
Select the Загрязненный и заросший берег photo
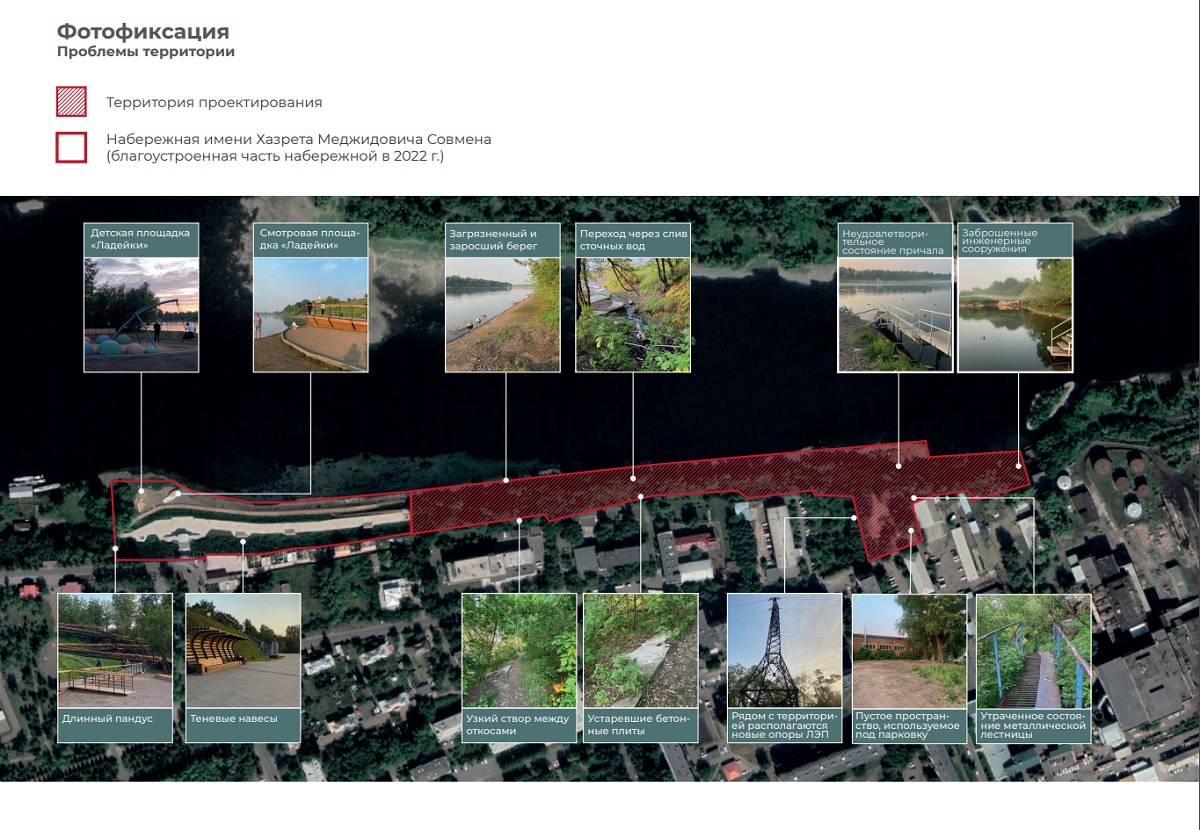point(502,314)
